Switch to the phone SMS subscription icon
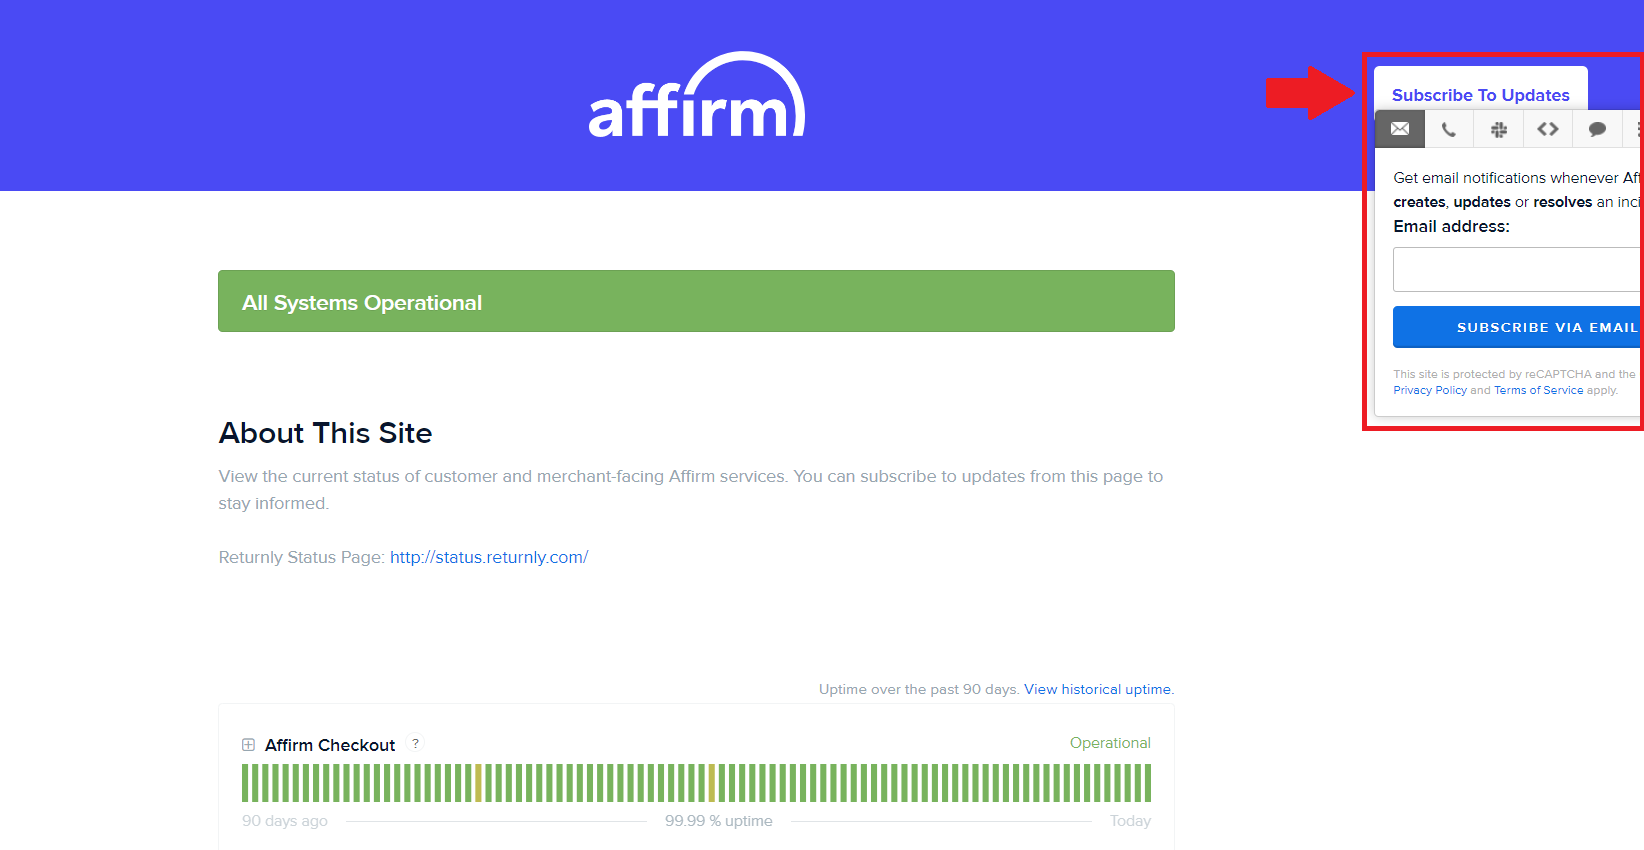Screen dimensions: 1644x850 pyautogui.click(x=1448, y=129)
